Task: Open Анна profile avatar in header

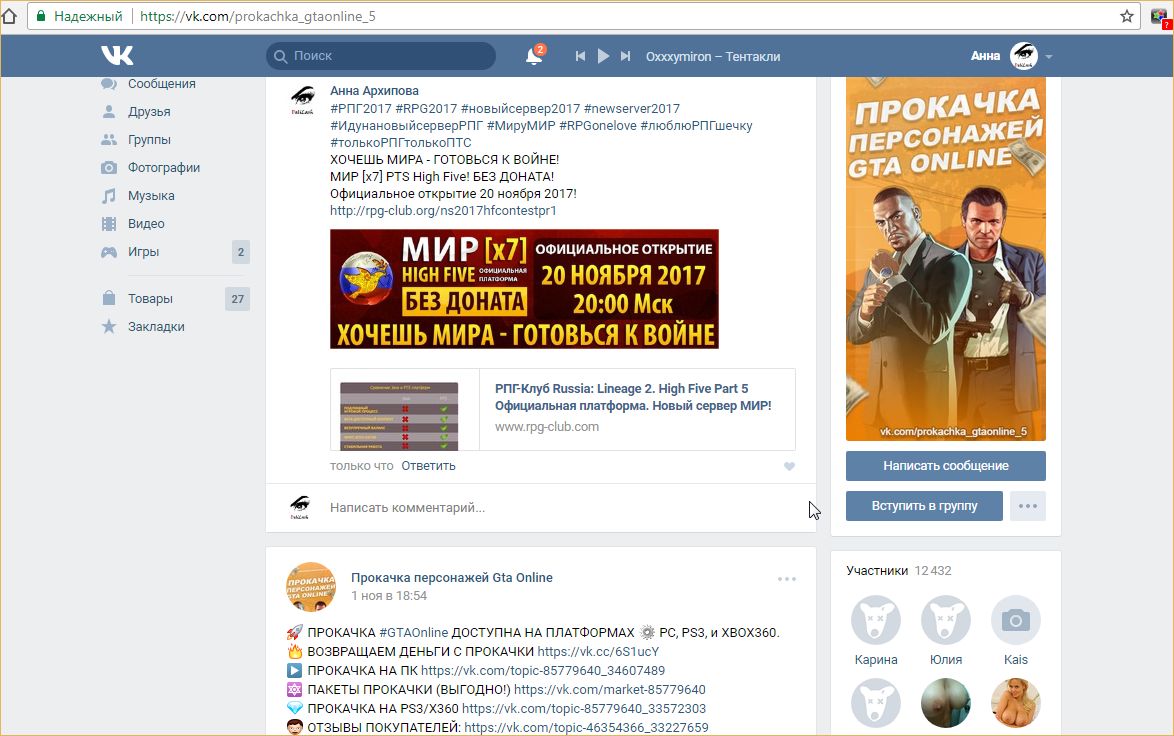Action: [1024, 55]
